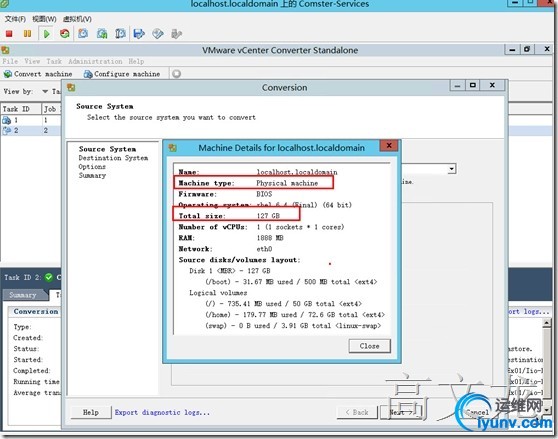Screen dimensions: 558x439
Task: Click the green check status icon for Task ID 2
Action: pyautogui.click(x=49, y=277)
